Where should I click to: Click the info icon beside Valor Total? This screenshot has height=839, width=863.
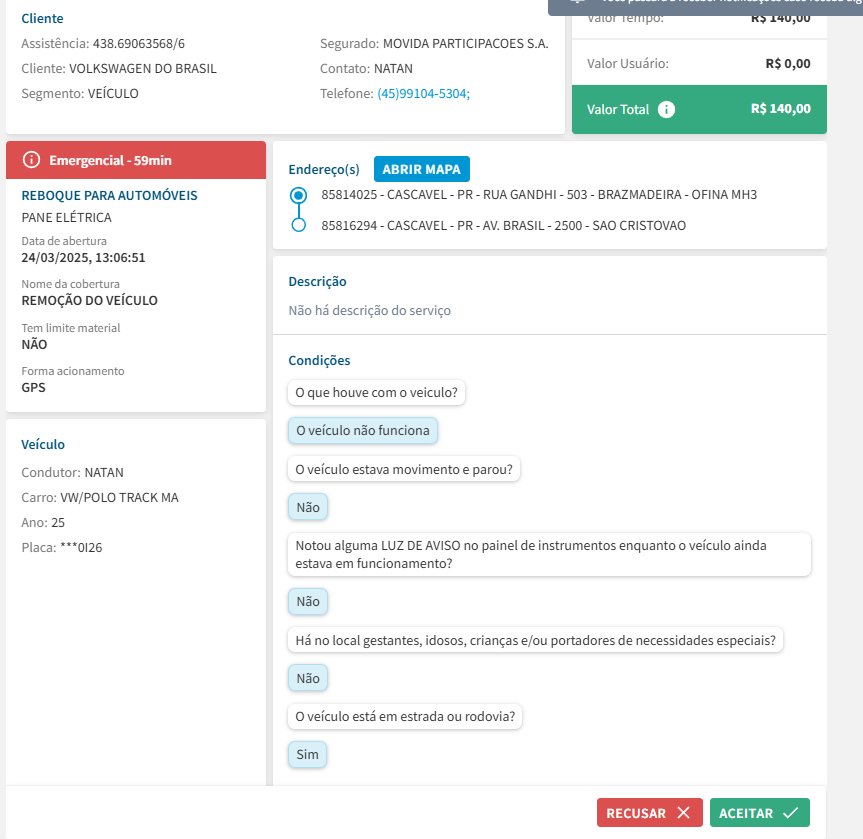667,110
